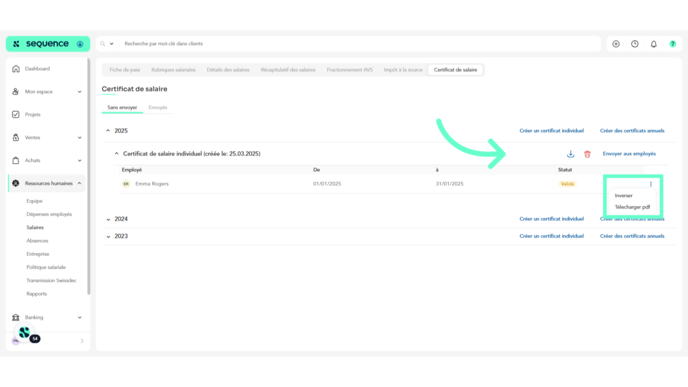Viewport: 688px width, 387px height.
Task: Open Equipe submenu entry
Action: click(x=34, y=201)
